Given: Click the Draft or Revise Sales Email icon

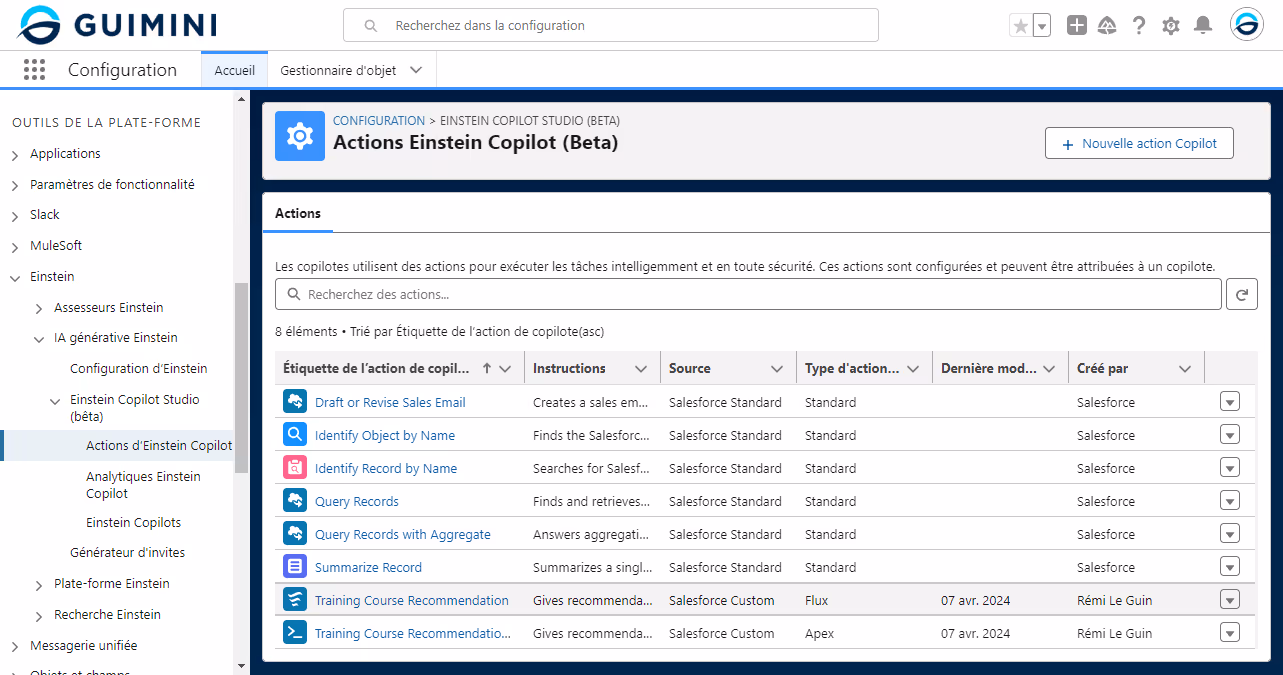Looking at the screenshot, I should [294, 402].
